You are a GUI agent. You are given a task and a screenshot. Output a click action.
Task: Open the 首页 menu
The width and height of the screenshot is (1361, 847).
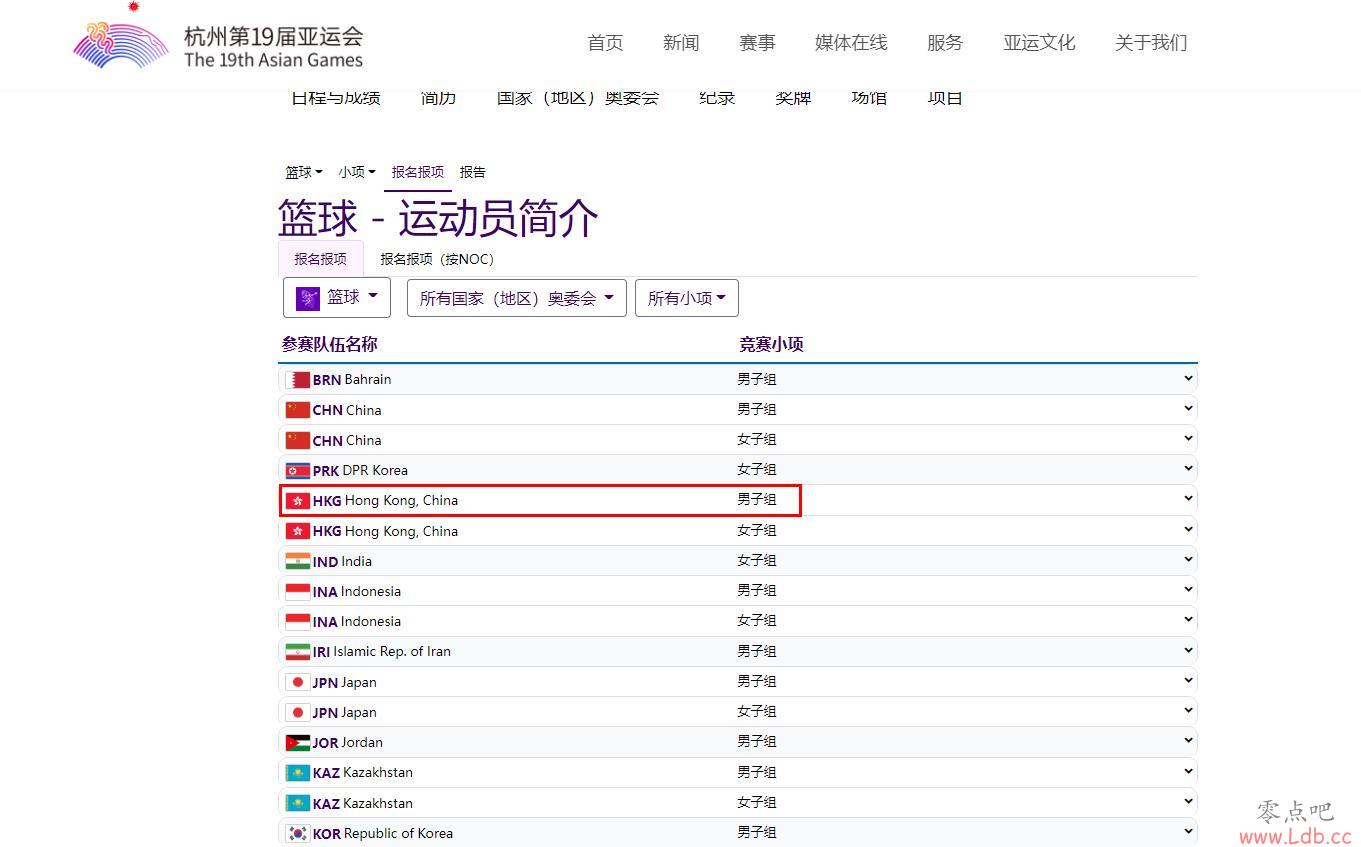[x=605, y=42]
